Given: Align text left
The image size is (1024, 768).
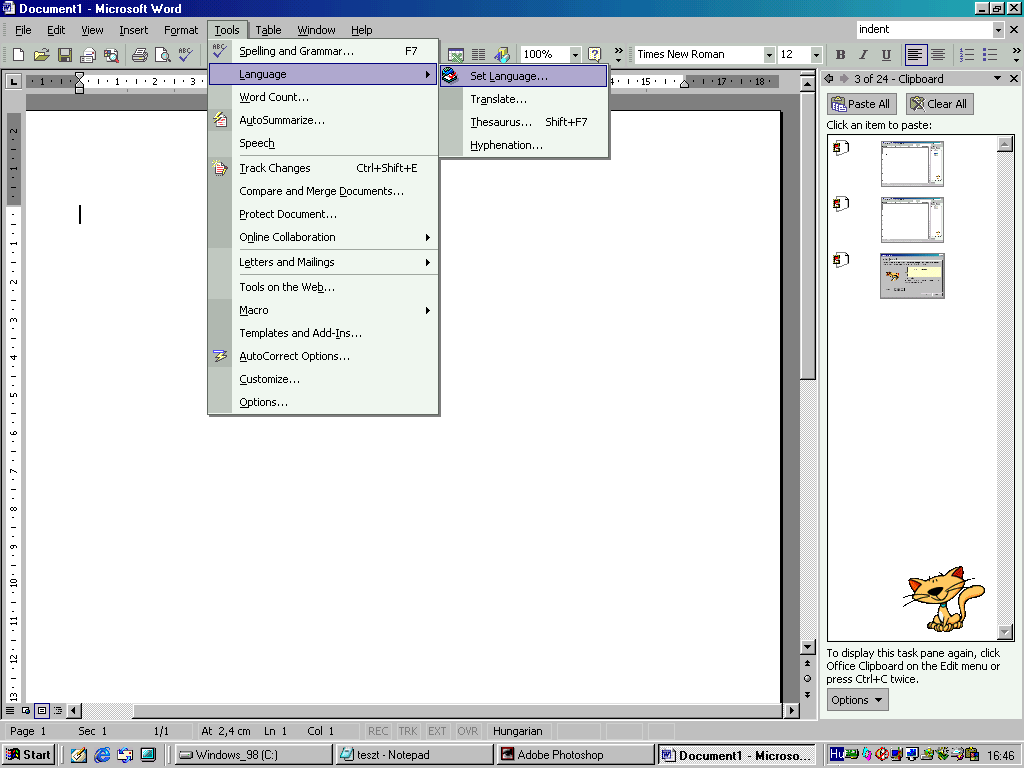Looking at the screenshot, I should [915, 55].
